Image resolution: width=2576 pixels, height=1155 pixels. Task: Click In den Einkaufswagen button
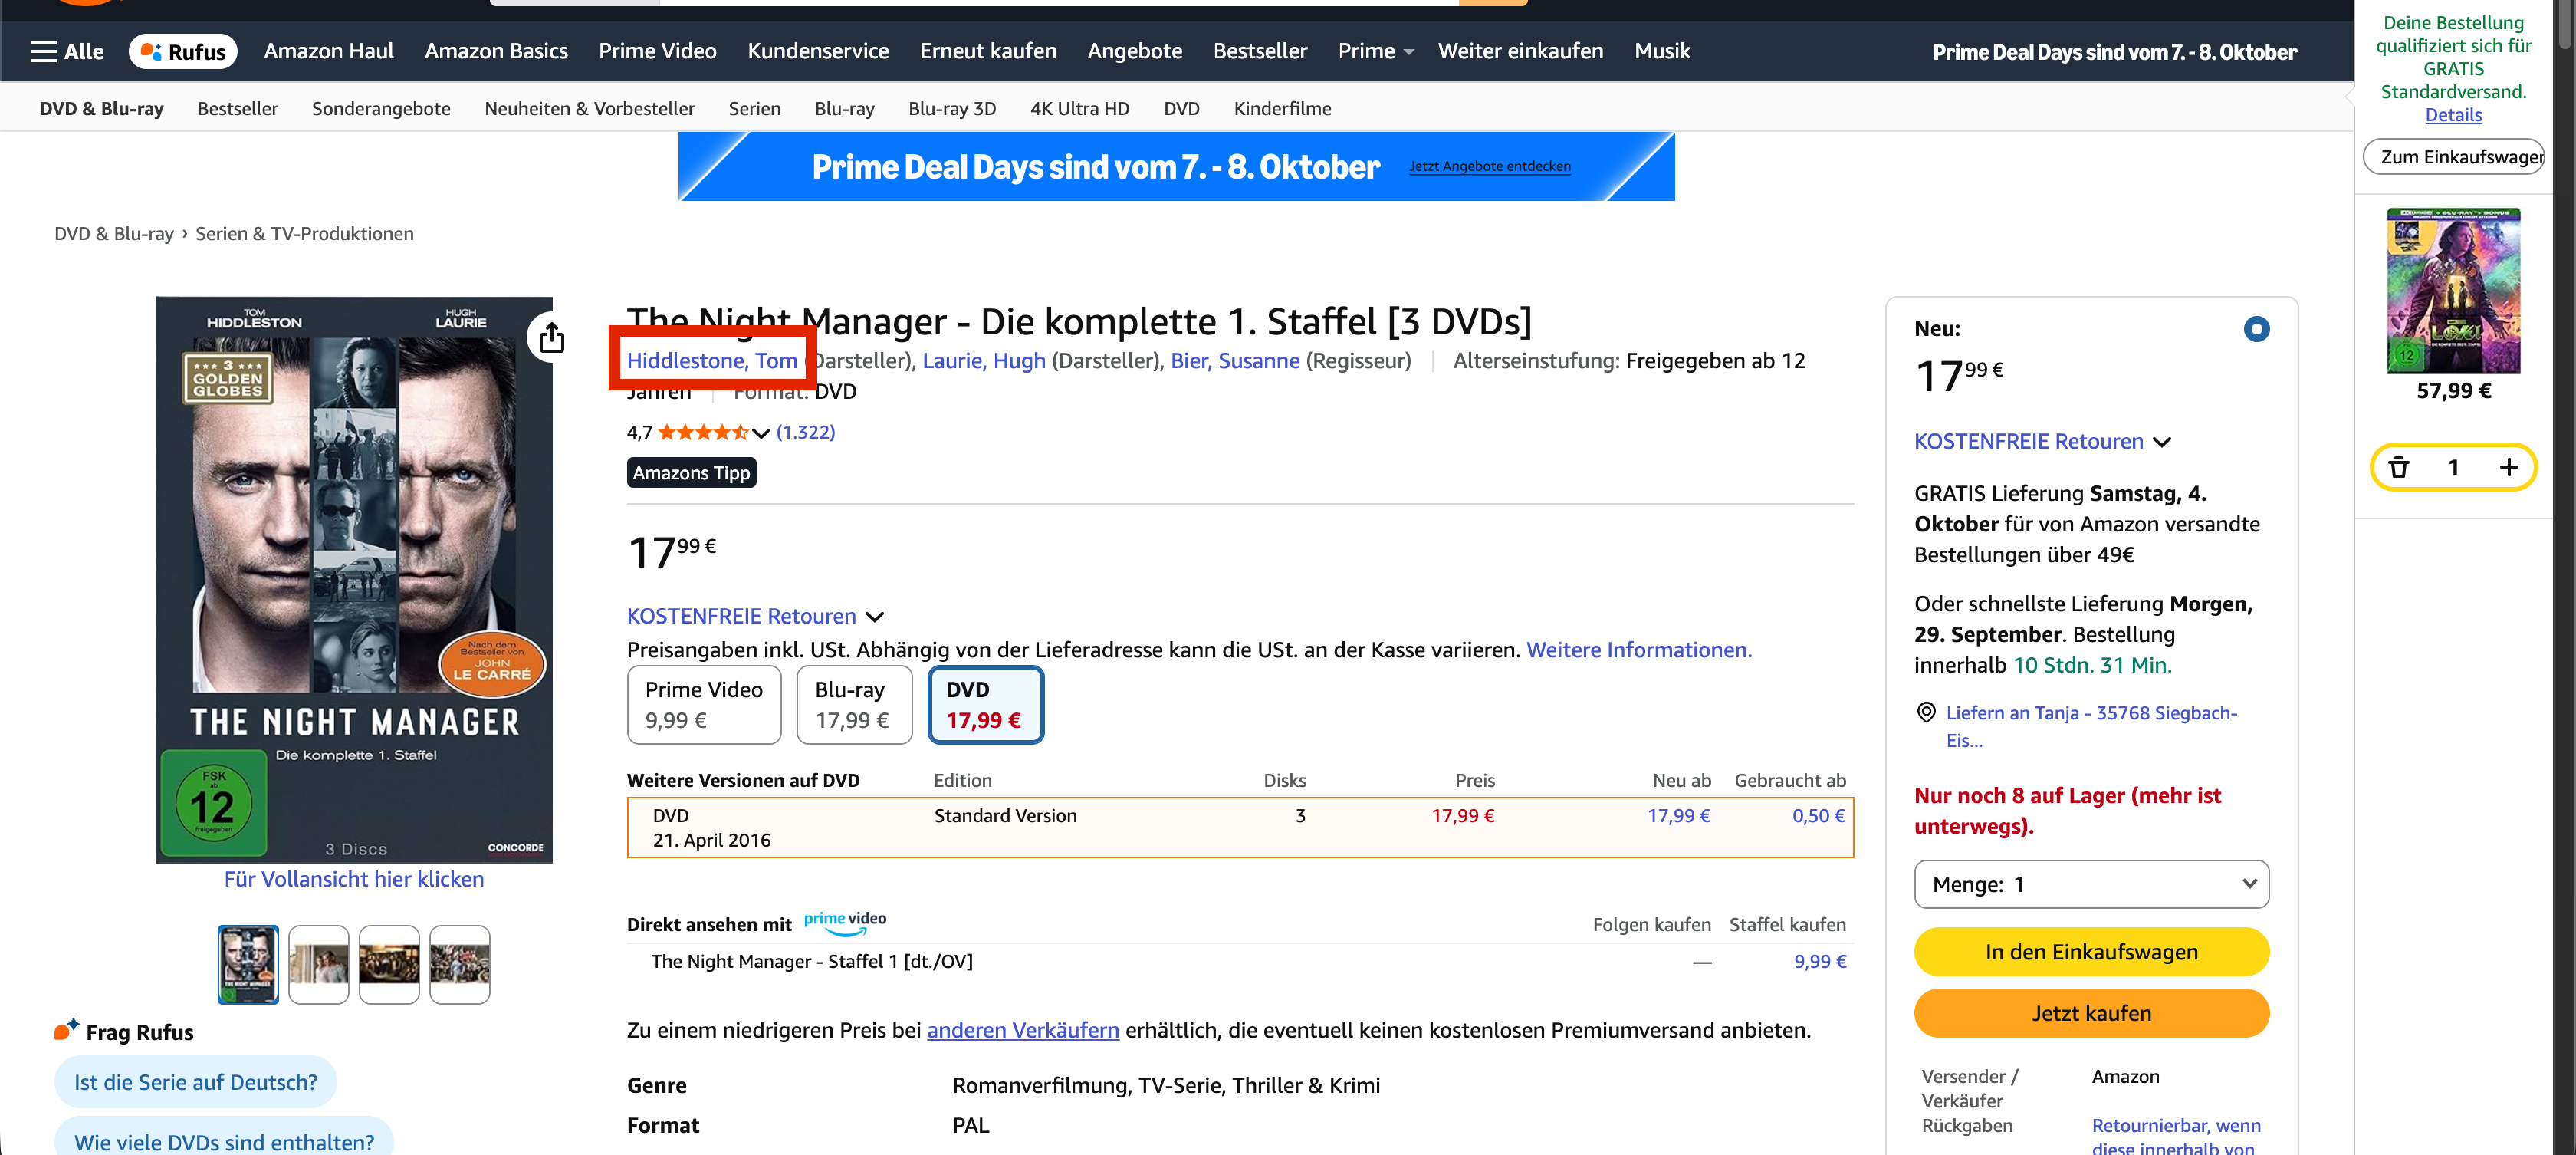click(x=2090, y=951)
